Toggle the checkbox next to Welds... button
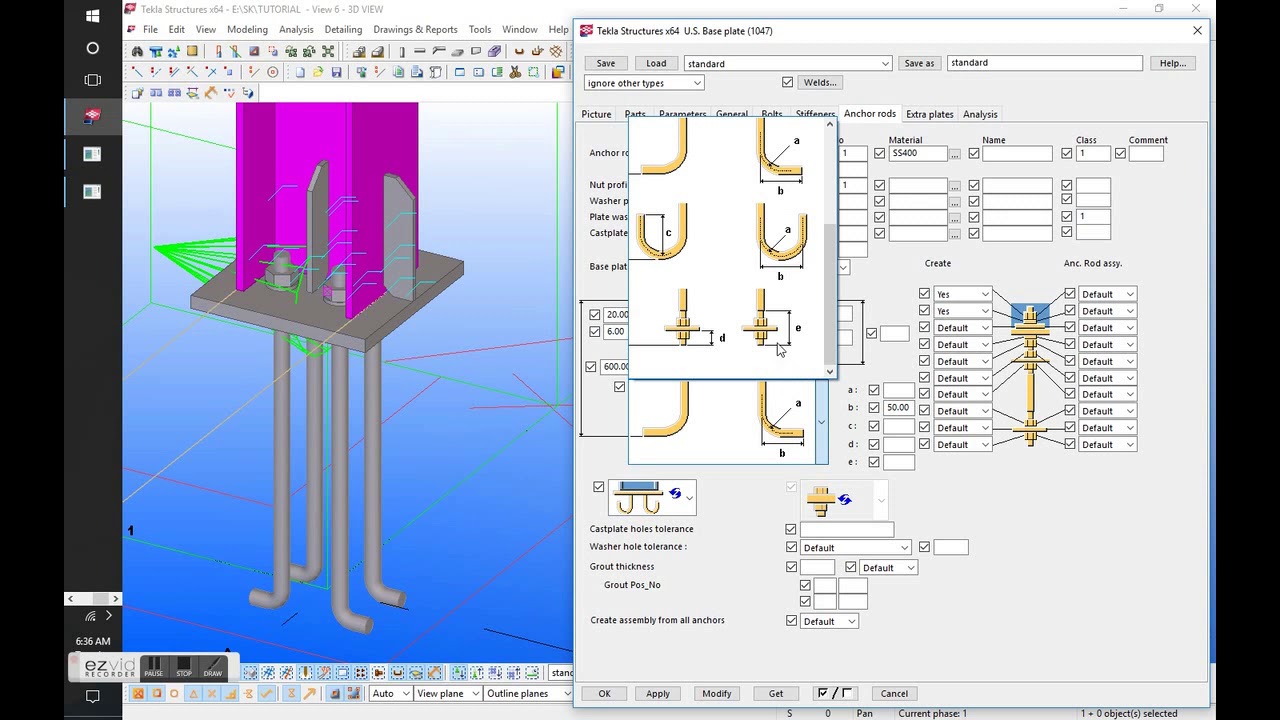Screen dimensions: 1280x720 pos(788,82)
